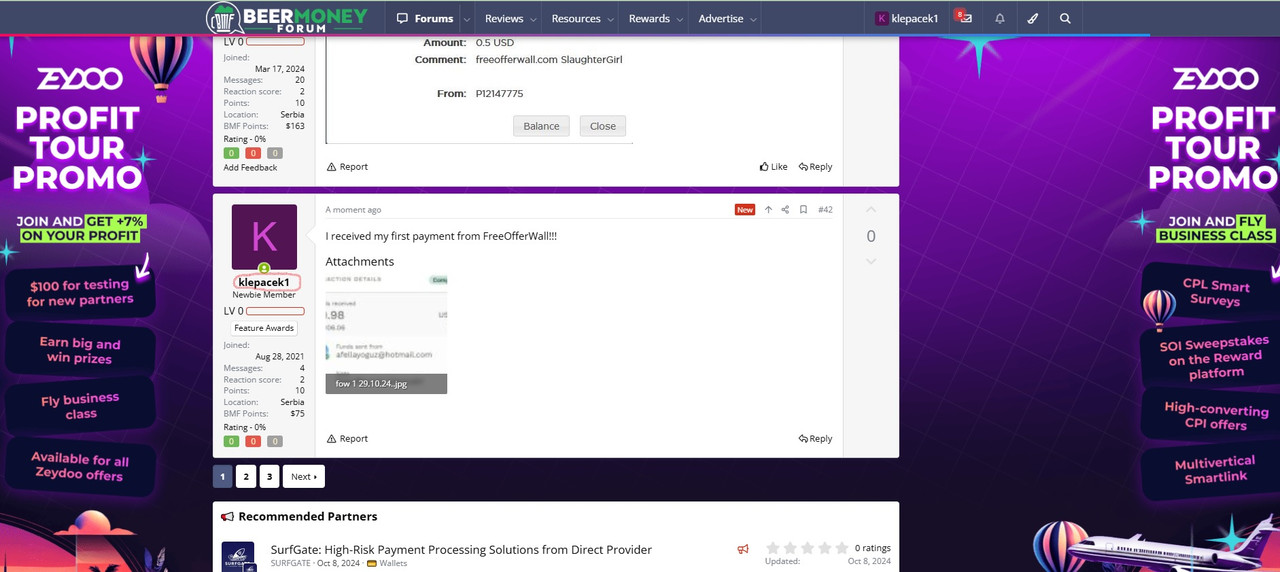The image size is (1280, 572).
Task: Open the search magnifier in the navbar
Action: (1065, 18)
